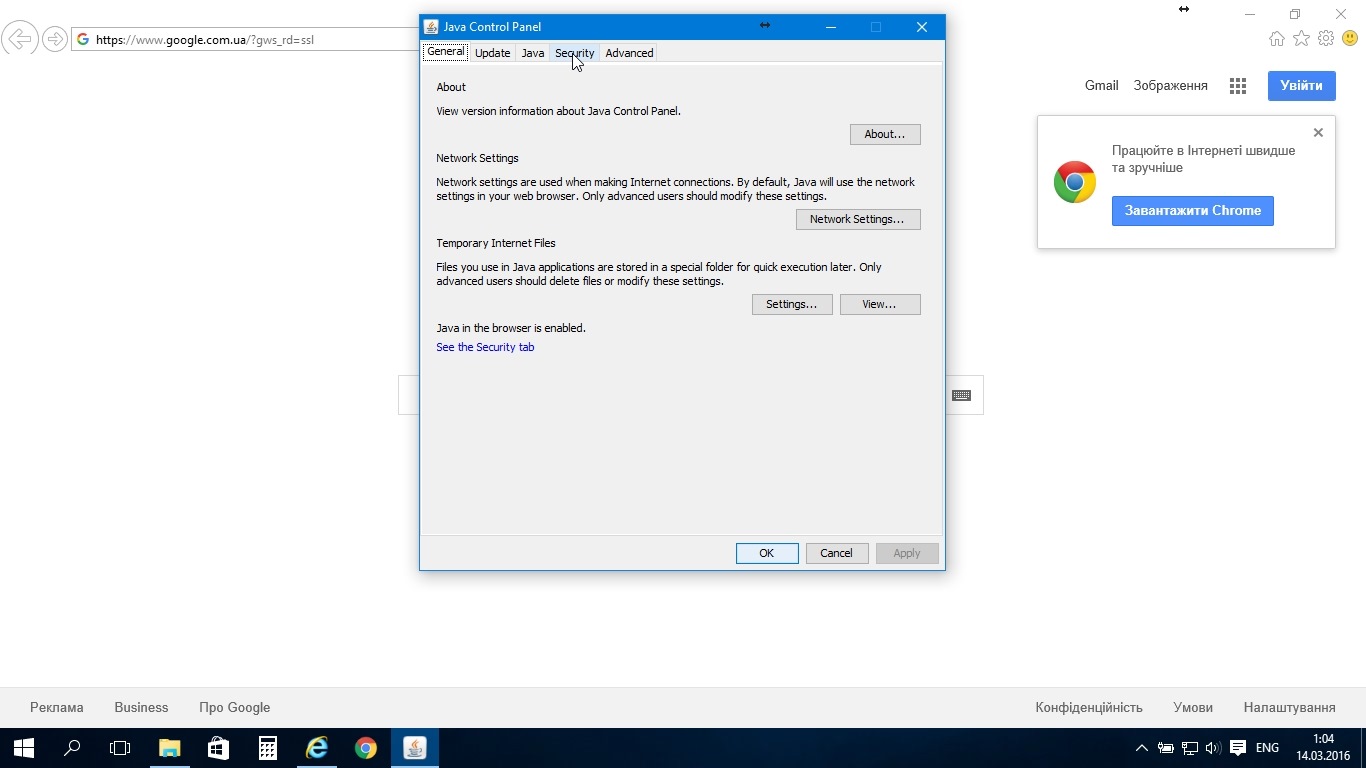Click the Завантажити Chrome button
The image size is (1366, 768).
point(1193,211)
